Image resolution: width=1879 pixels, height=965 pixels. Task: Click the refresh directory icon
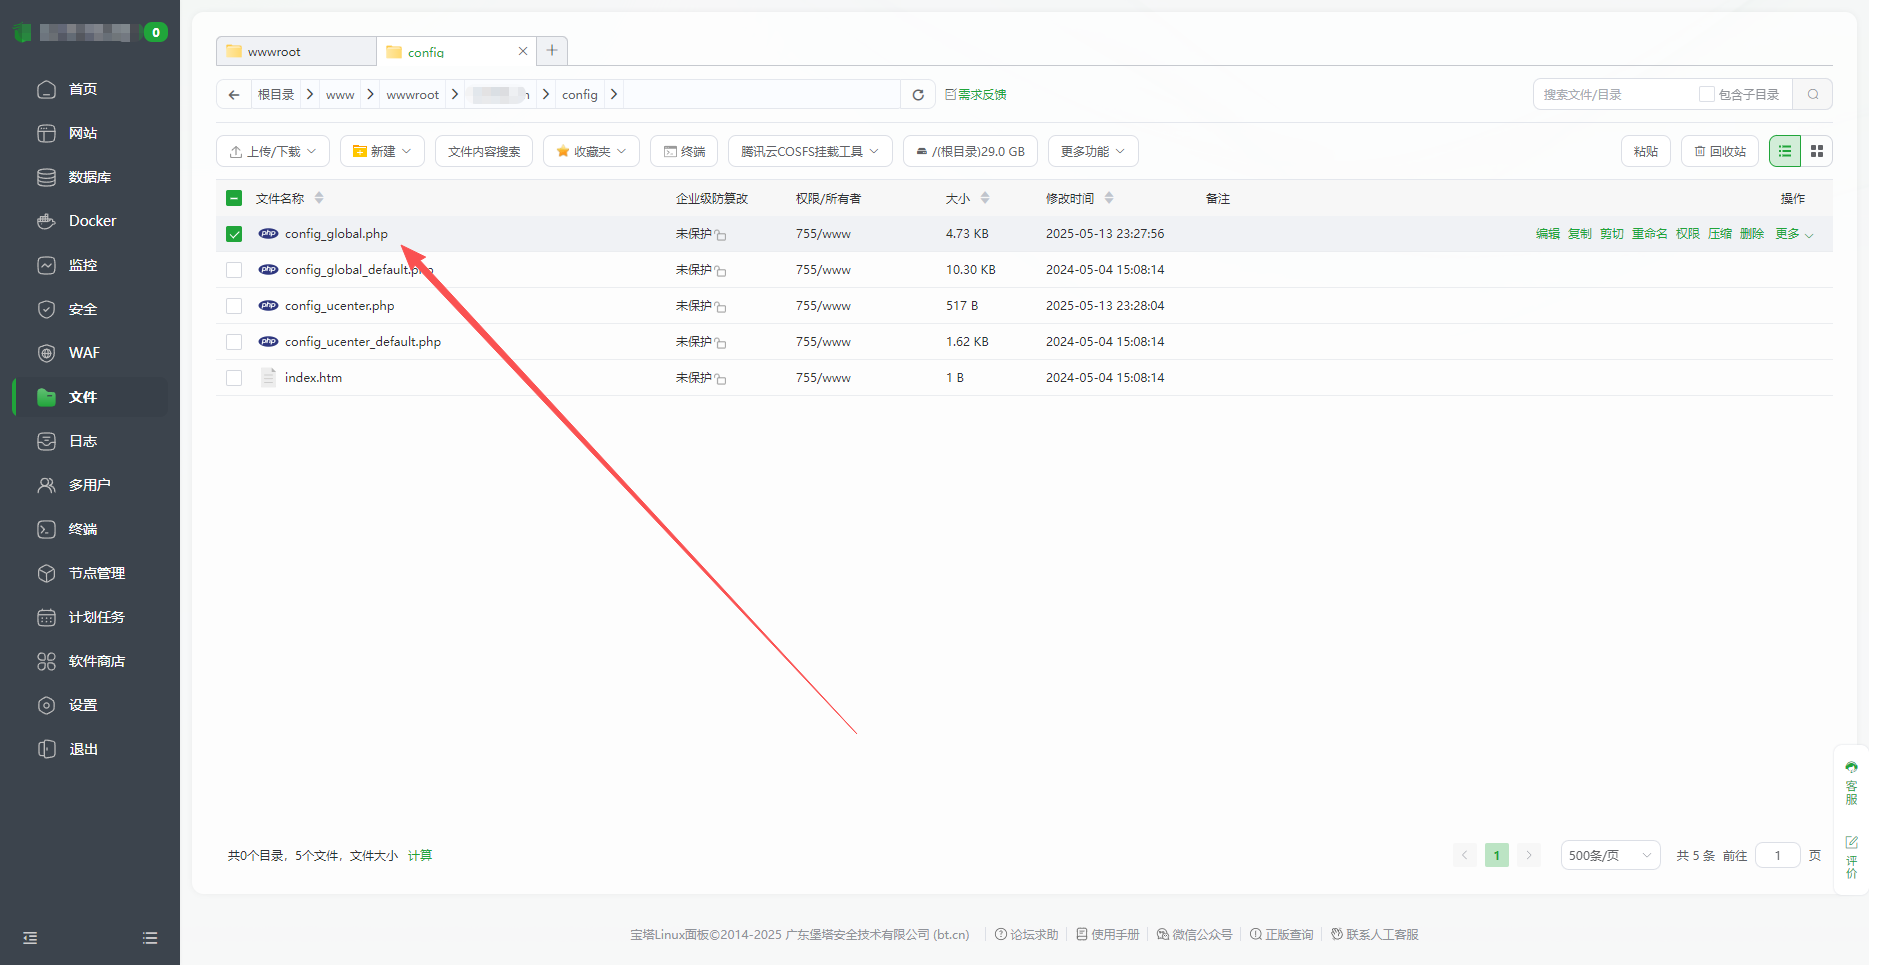click(917, 95)
